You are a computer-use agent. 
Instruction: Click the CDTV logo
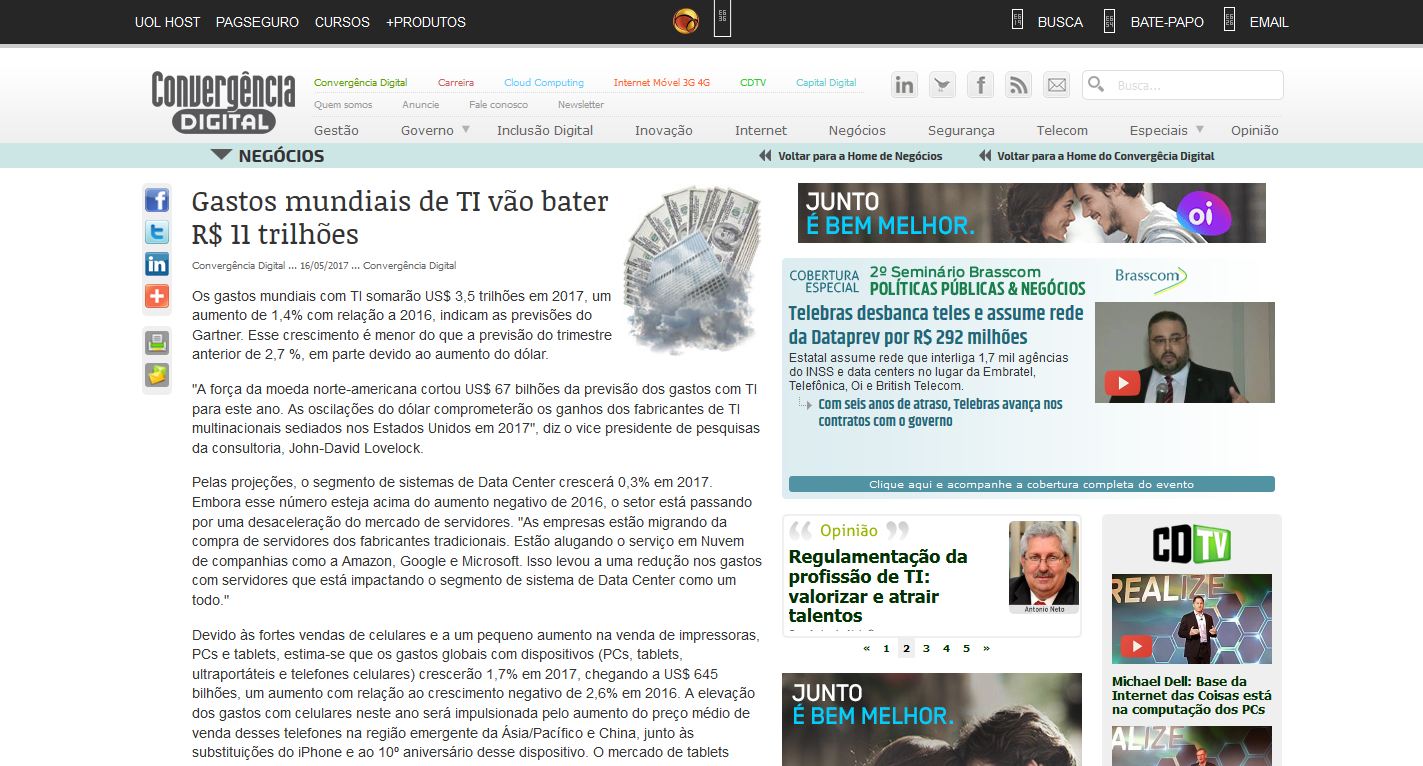coord(1191,543)
